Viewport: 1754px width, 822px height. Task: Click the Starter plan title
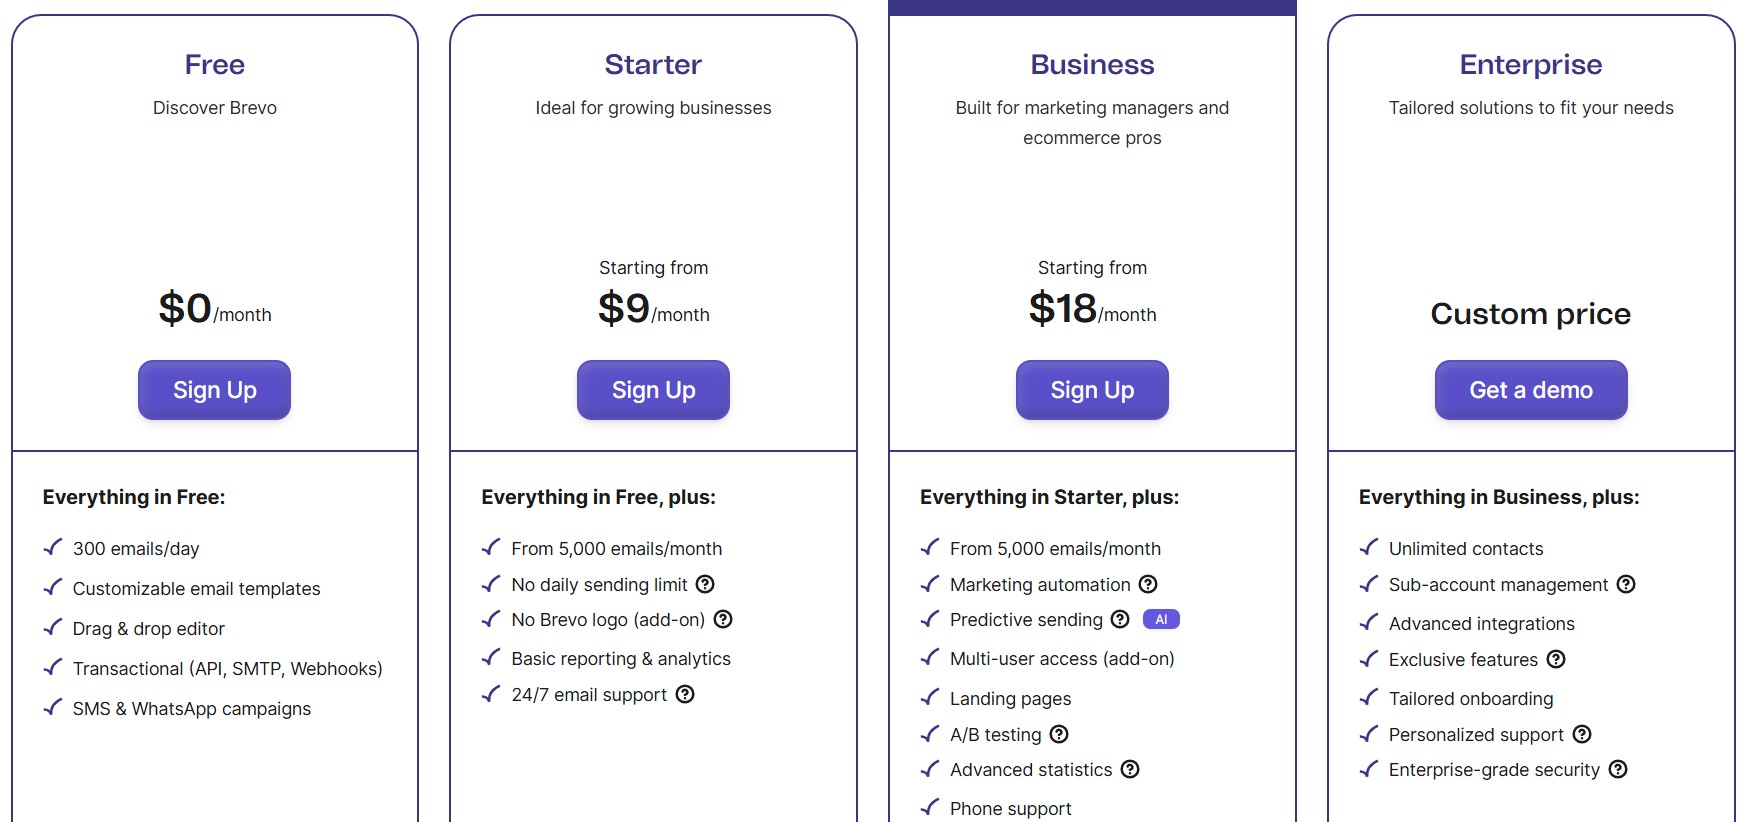click(653, 65)
